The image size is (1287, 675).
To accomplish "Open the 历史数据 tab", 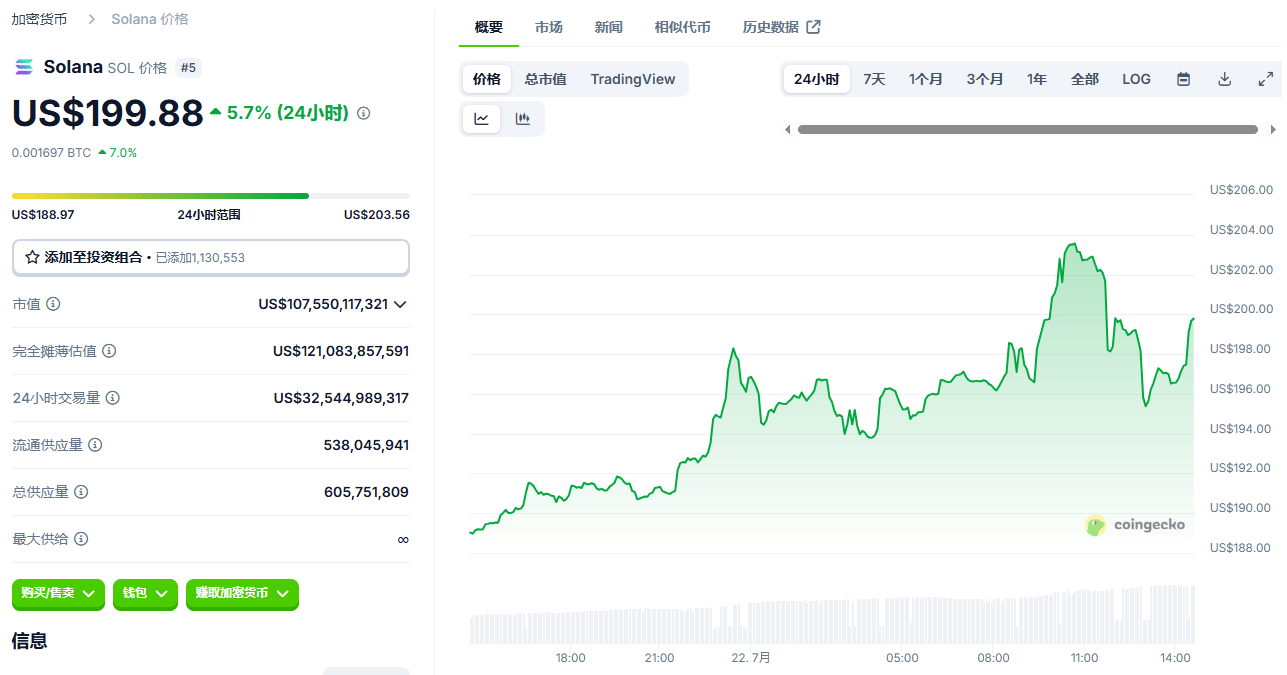I will [771, 27].
